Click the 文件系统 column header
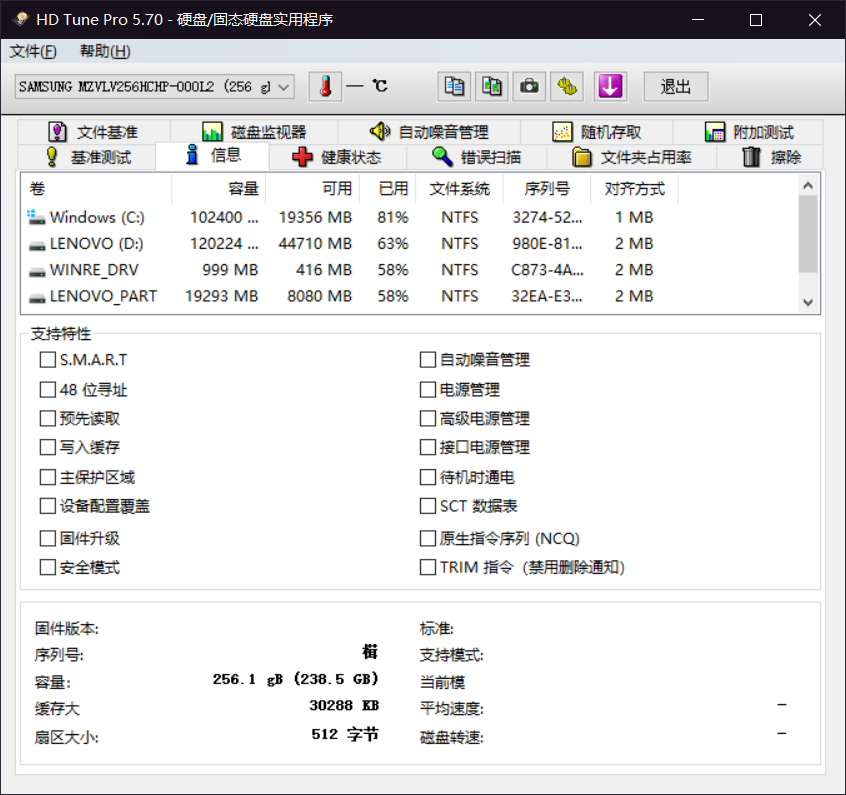 459,188
